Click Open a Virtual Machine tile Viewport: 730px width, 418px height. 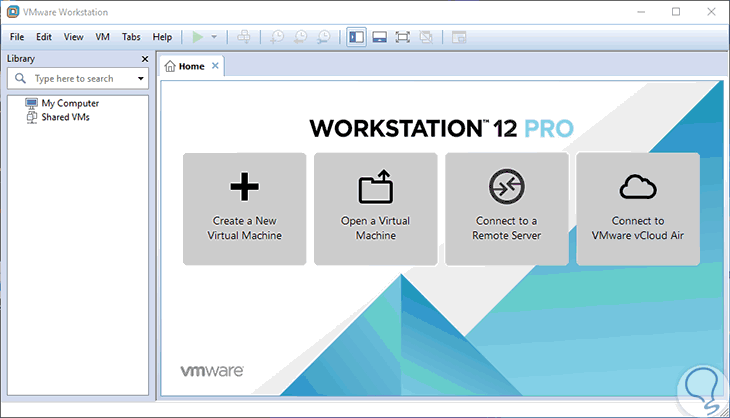point(376,209)
